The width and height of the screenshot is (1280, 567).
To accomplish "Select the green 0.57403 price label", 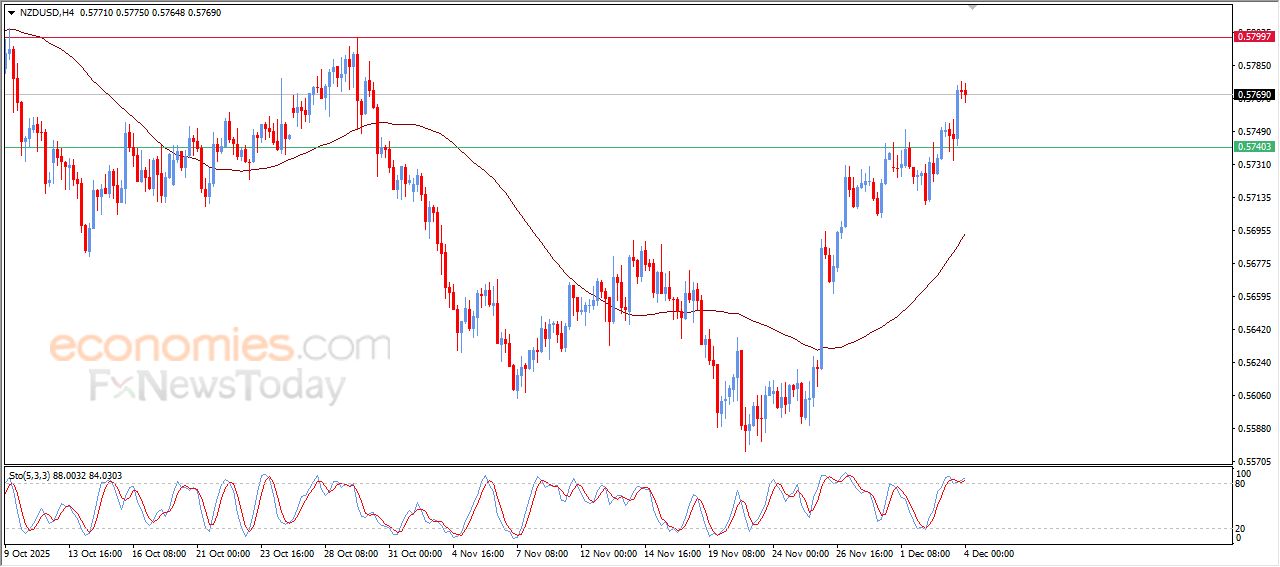I will point(1254,147).
